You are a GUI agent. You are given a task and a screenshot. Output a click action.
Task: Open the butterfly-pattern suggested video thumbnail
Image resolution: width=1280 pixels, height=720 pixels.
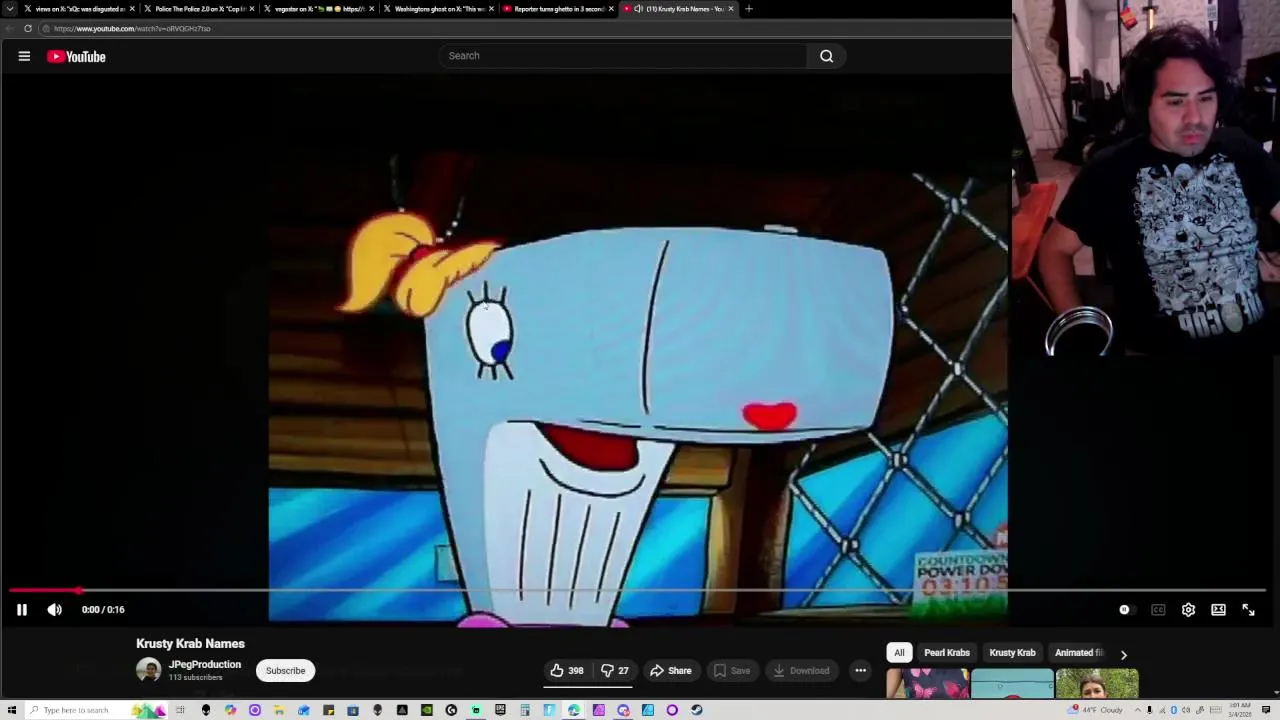pos(927,684)
